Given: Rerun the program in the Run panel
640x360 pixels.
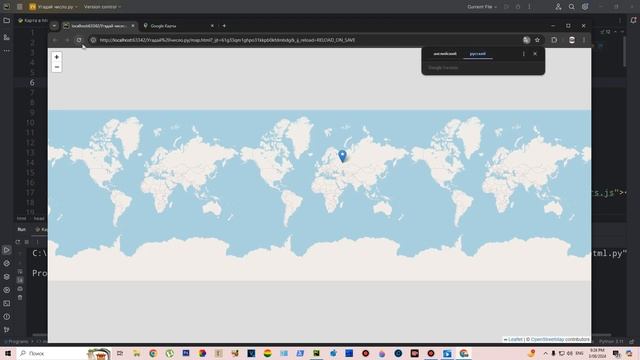Looking at the screenshot, I should point(18,242).
